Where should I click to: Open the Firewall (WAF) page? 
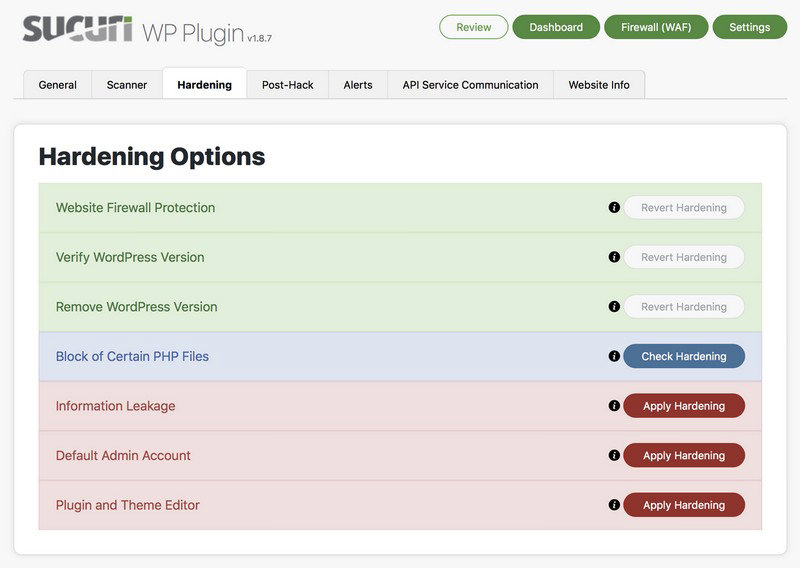pyautogui.click(x=656, y=27)
